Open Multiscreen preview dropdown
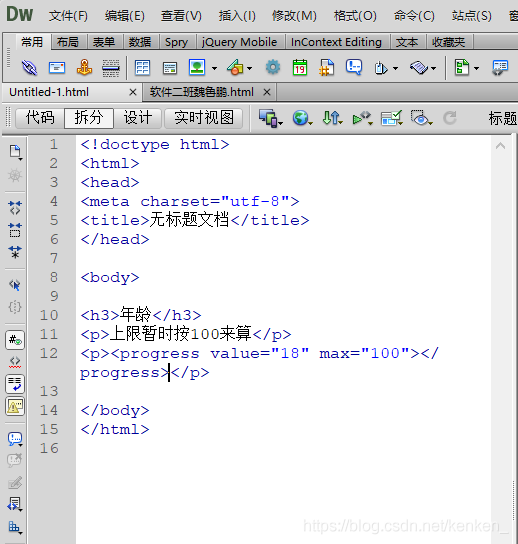This screenshot has width=518, height=544. click(x=270, y=118)
